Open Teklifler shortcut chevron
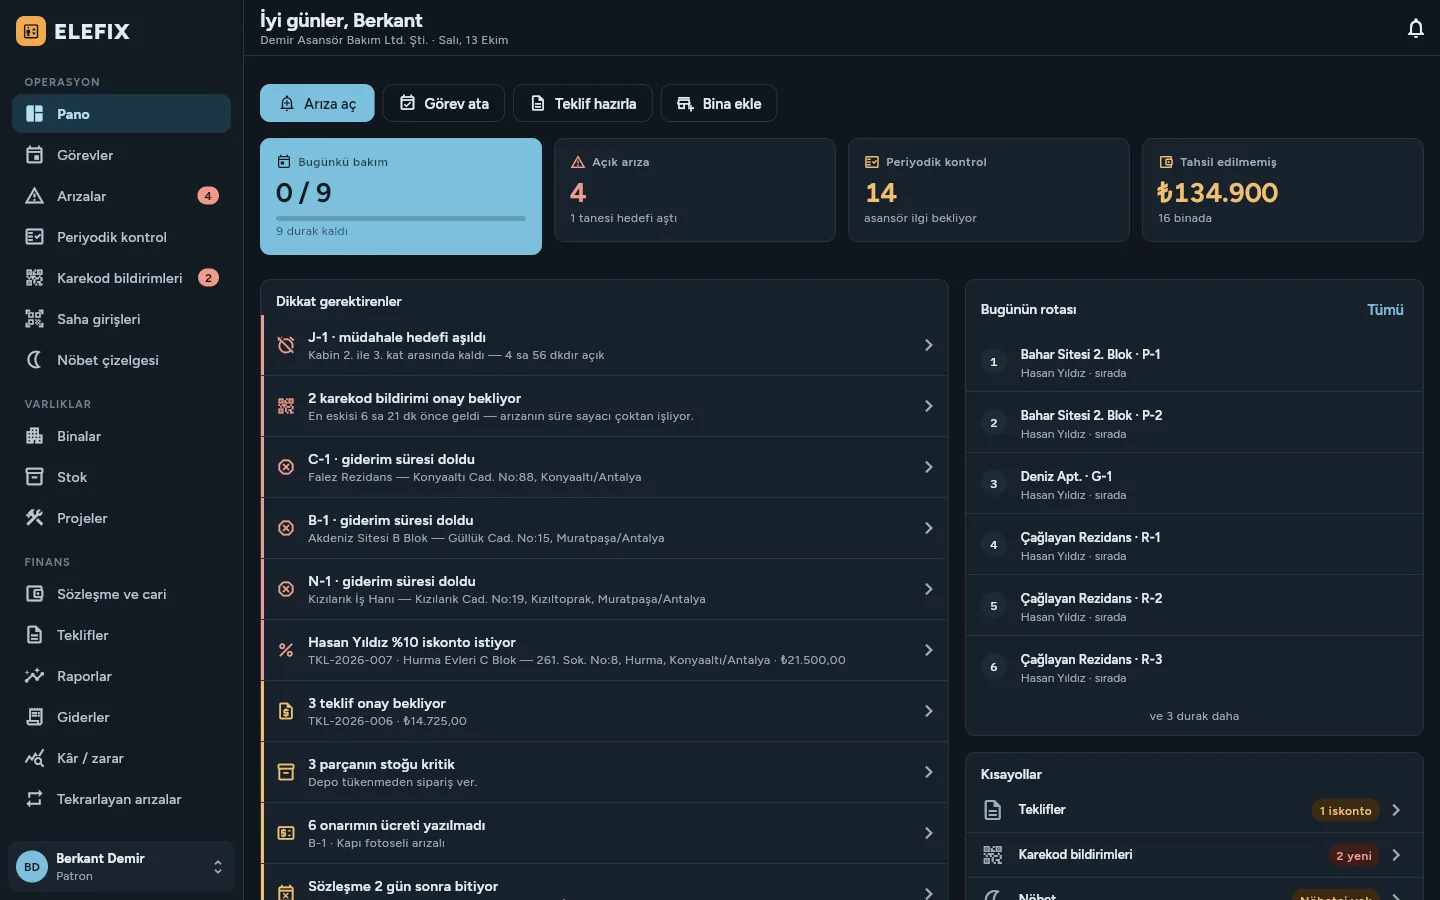 [x=1396, y=810]
